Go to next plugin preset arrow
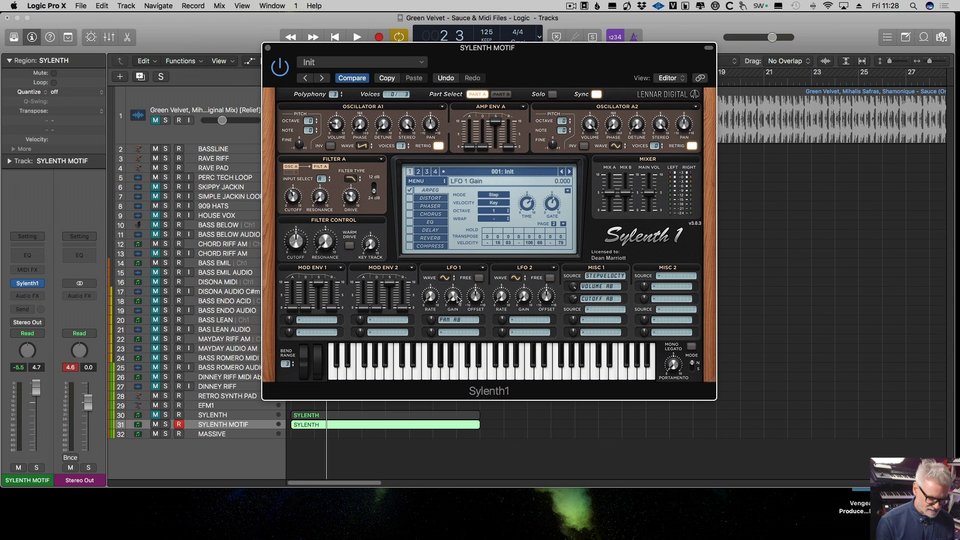Viewport: 960px width, 540px height. tap(321, 78)
